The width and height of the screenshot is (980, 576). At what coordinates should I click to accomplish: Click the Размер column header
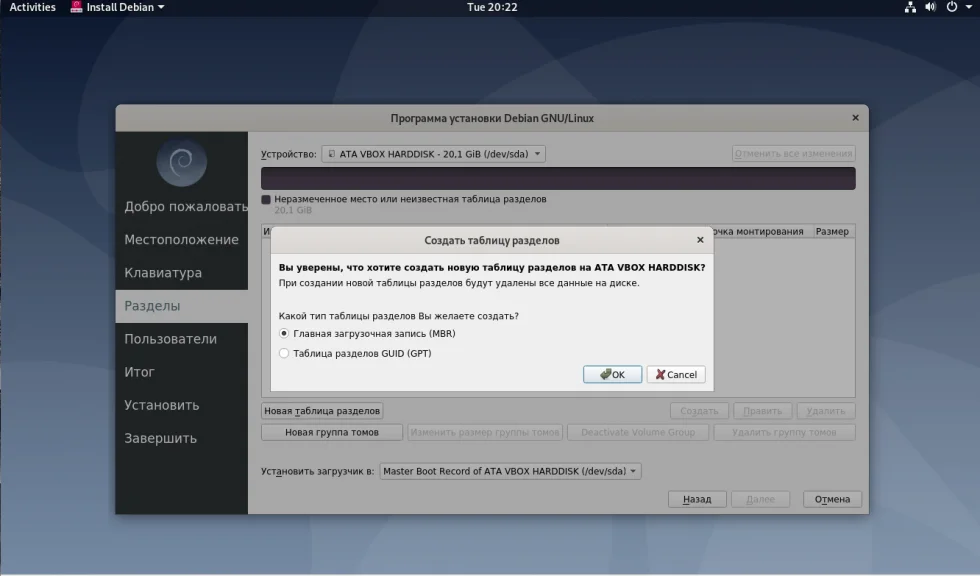coord(832,231)
